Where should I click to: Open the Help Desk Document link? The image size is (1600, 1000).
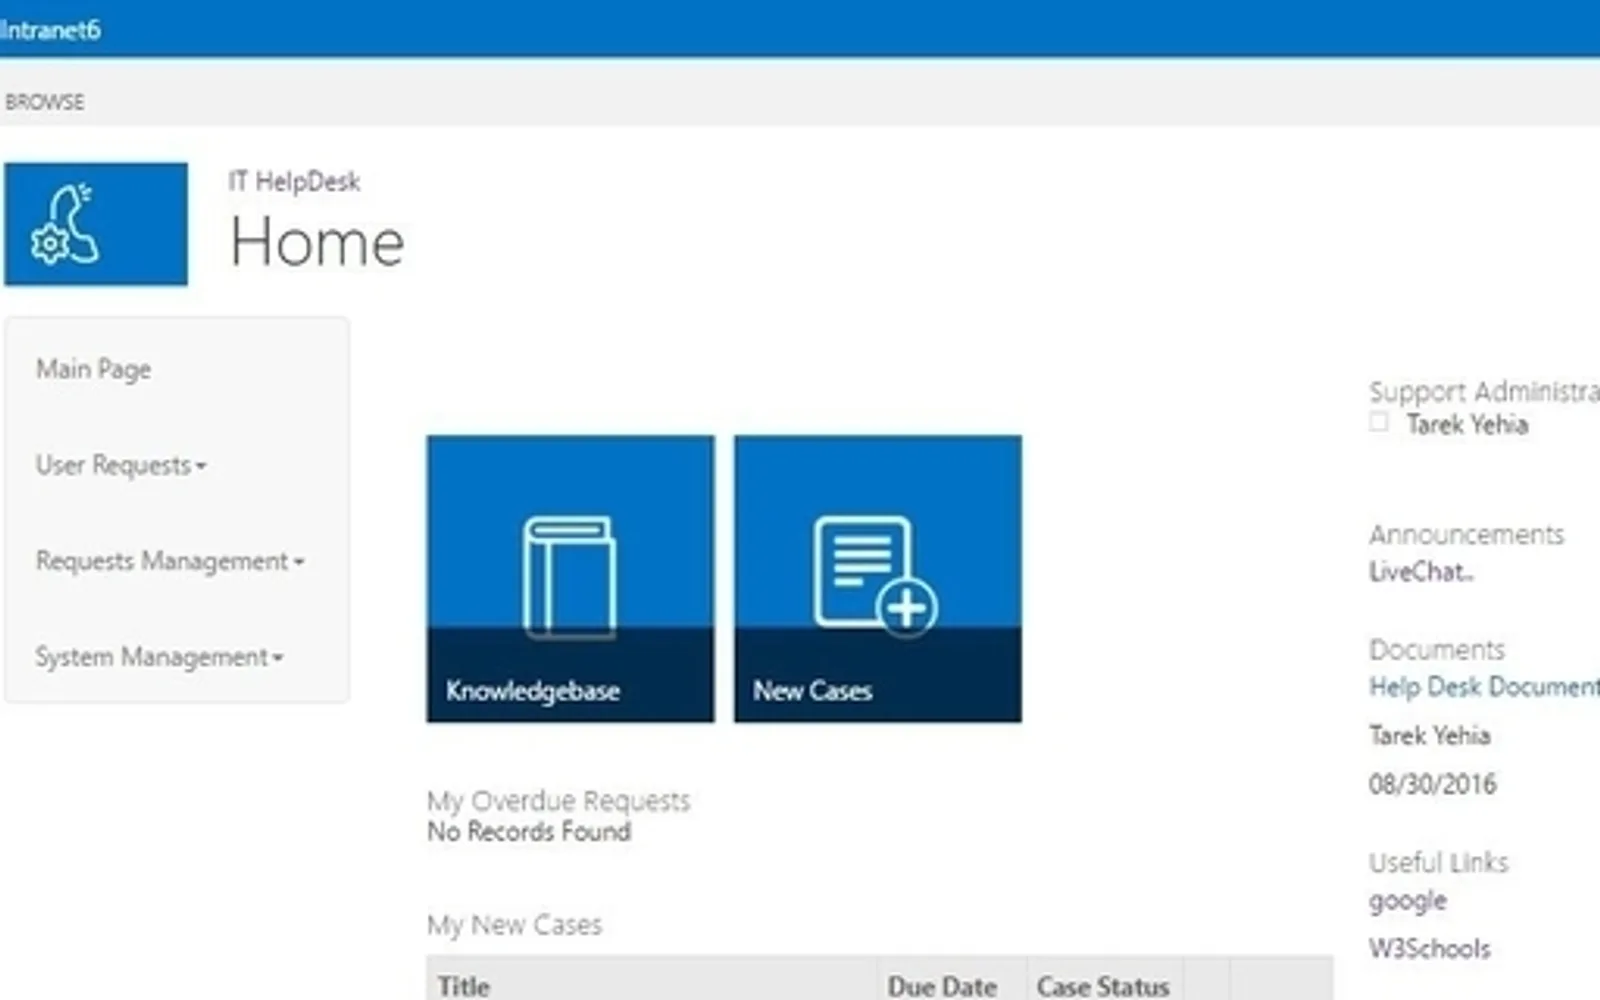(x=1484, y=687)
